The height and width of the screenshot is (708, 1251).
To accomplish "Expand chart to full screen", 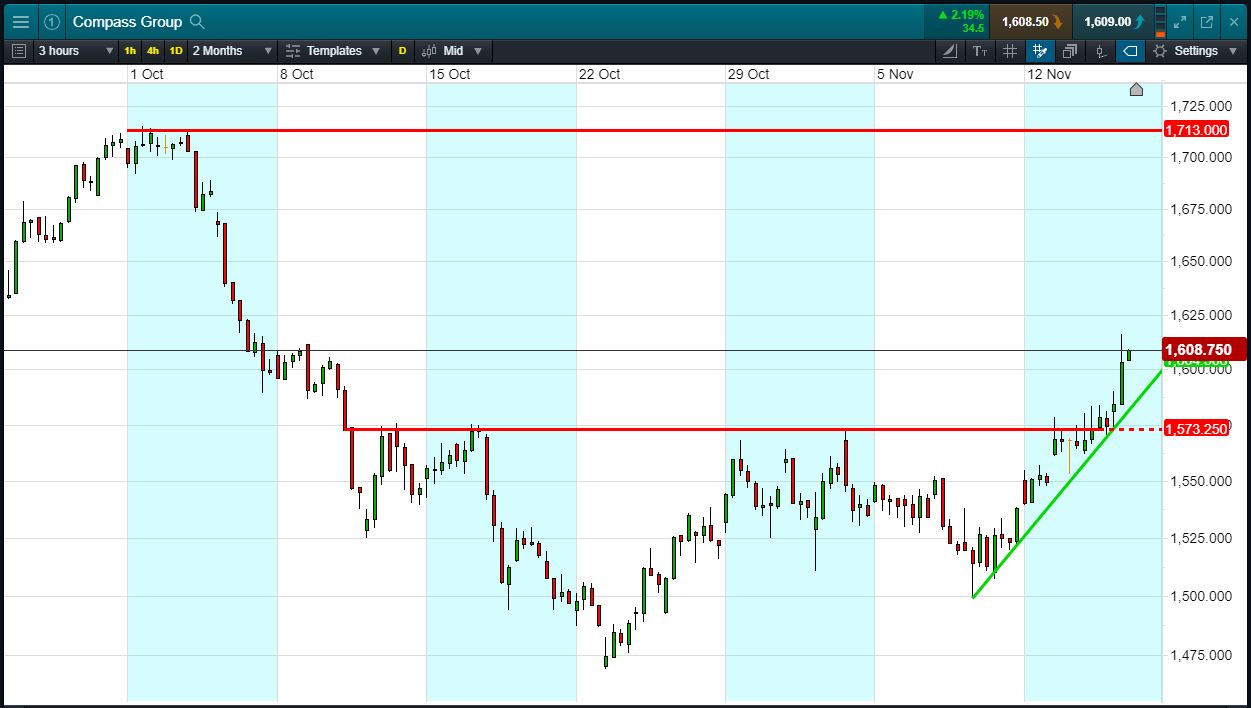I will pos(1181,21).
